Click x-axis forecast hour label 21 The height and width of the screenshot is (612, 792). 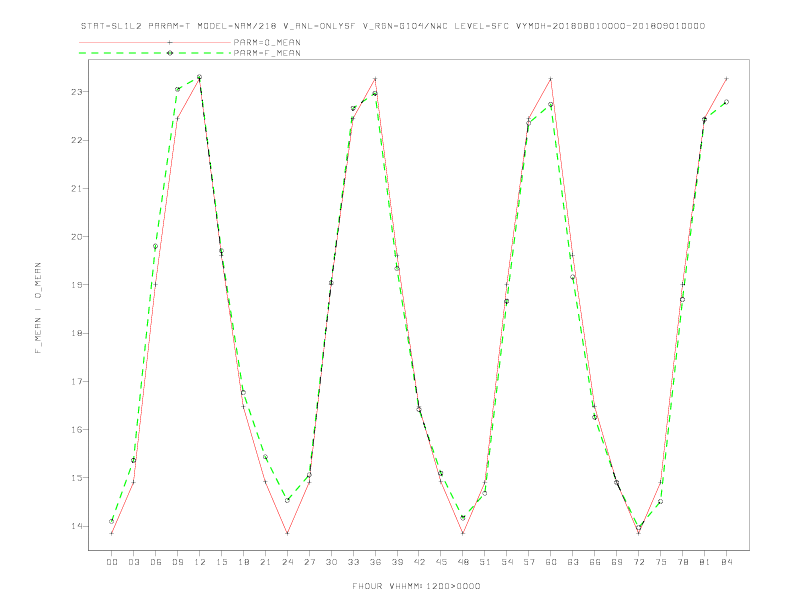point(265,562)
